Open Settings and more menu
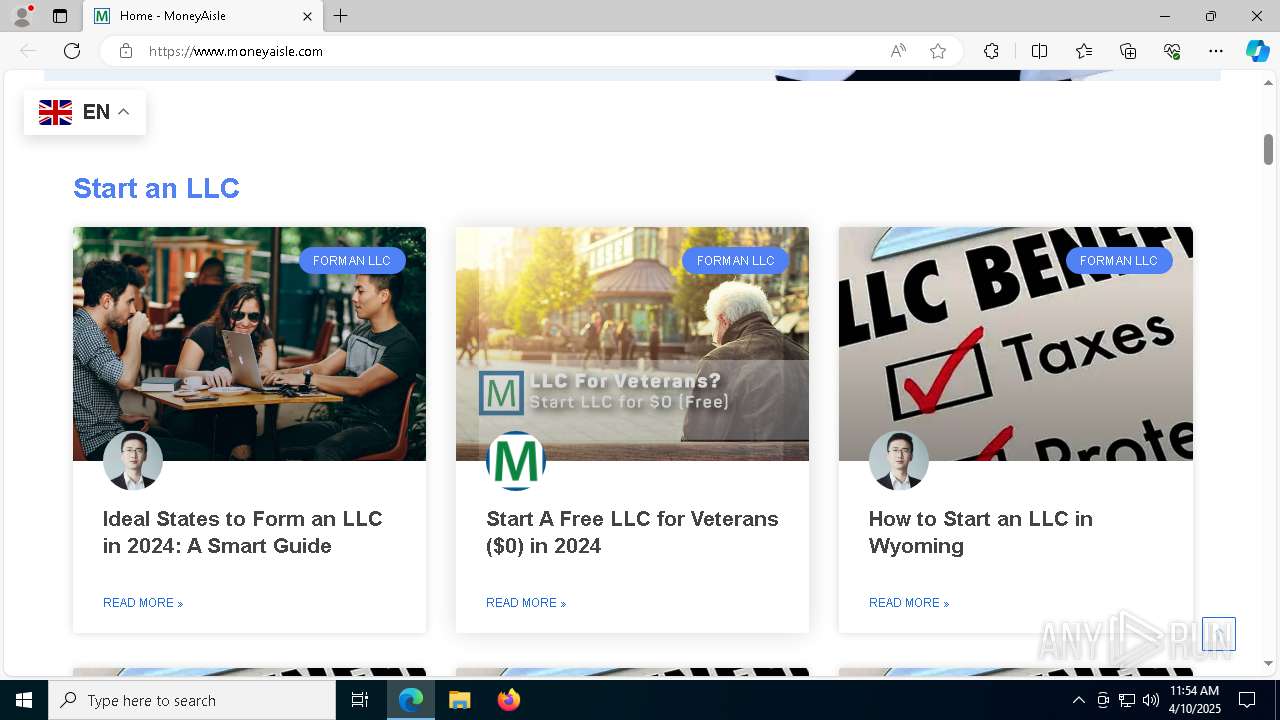The height and width of the screenshot is (720, 1280). coord(1216,51)
